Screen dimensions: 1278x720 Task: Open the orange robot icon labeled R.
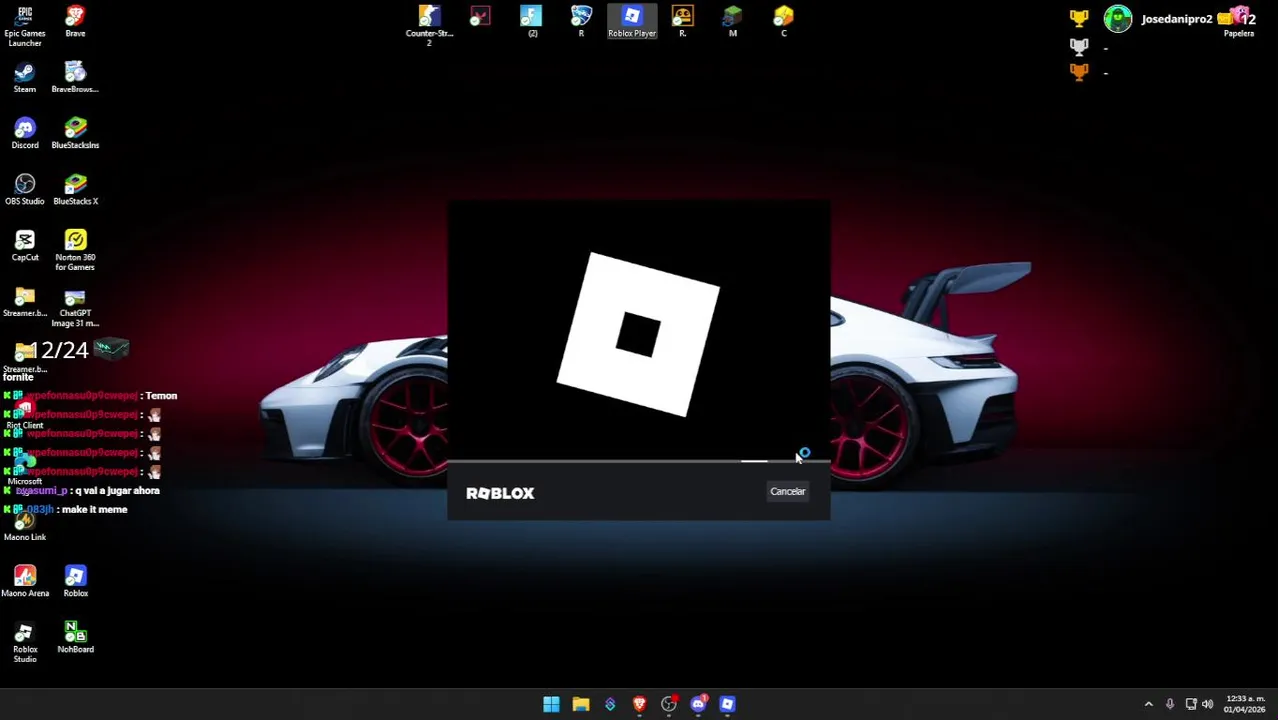click(x=682, y=21)
